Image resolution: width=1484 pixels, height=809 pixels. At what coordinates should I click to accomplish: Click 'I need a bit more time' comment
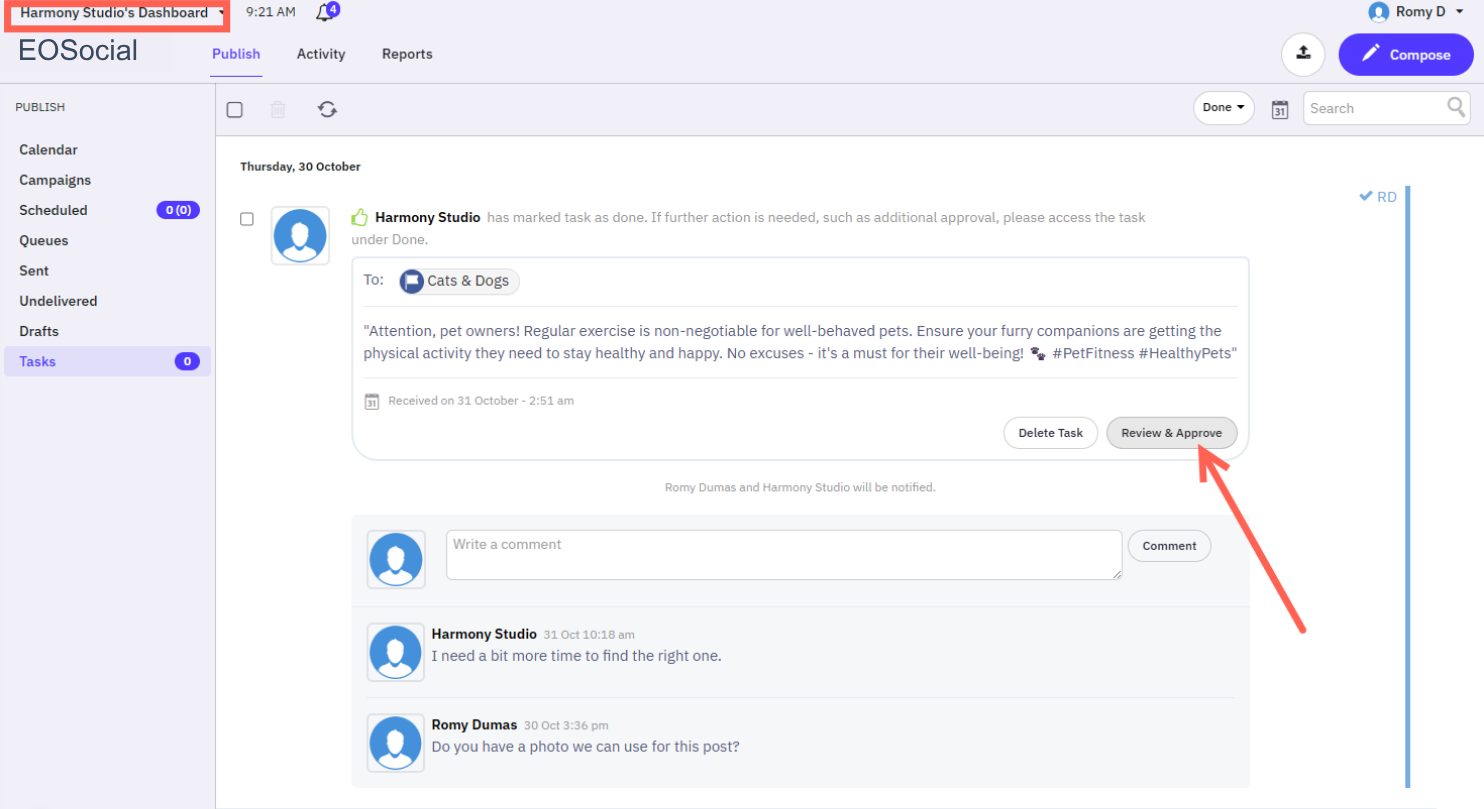pyautogui.click(x=576, y=656)
